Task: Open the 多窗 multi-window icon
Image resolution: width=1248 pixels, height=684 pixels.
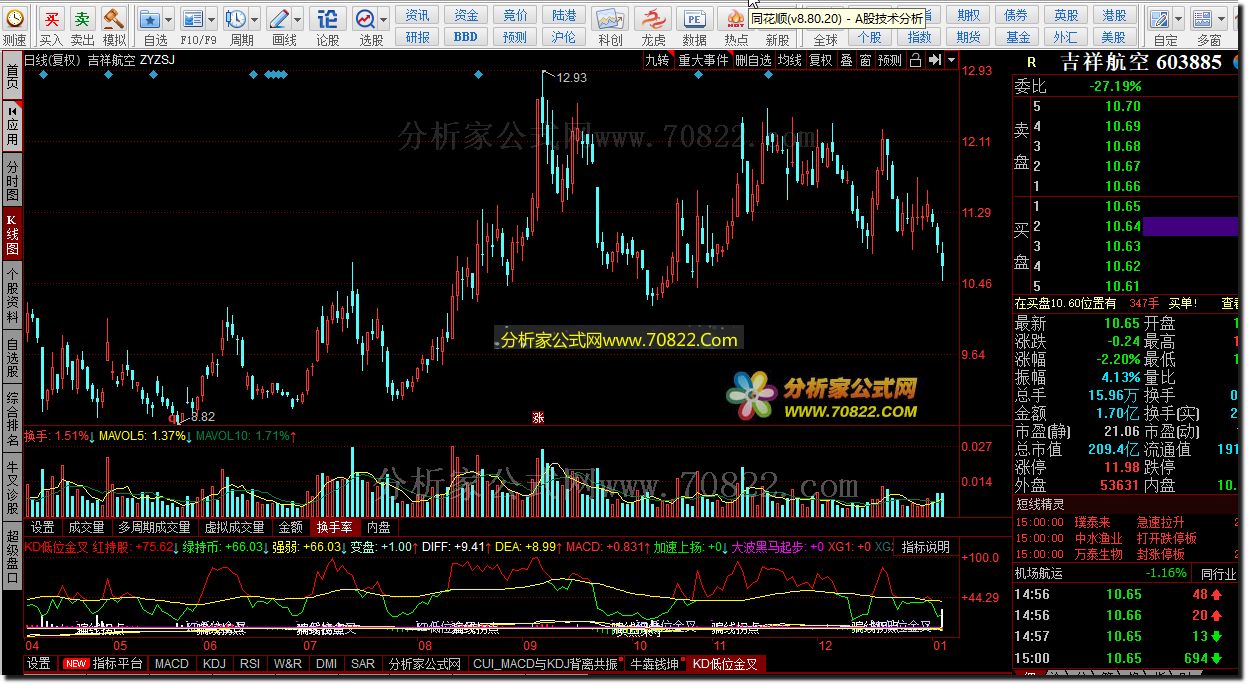Action: tap(1204, 18)
